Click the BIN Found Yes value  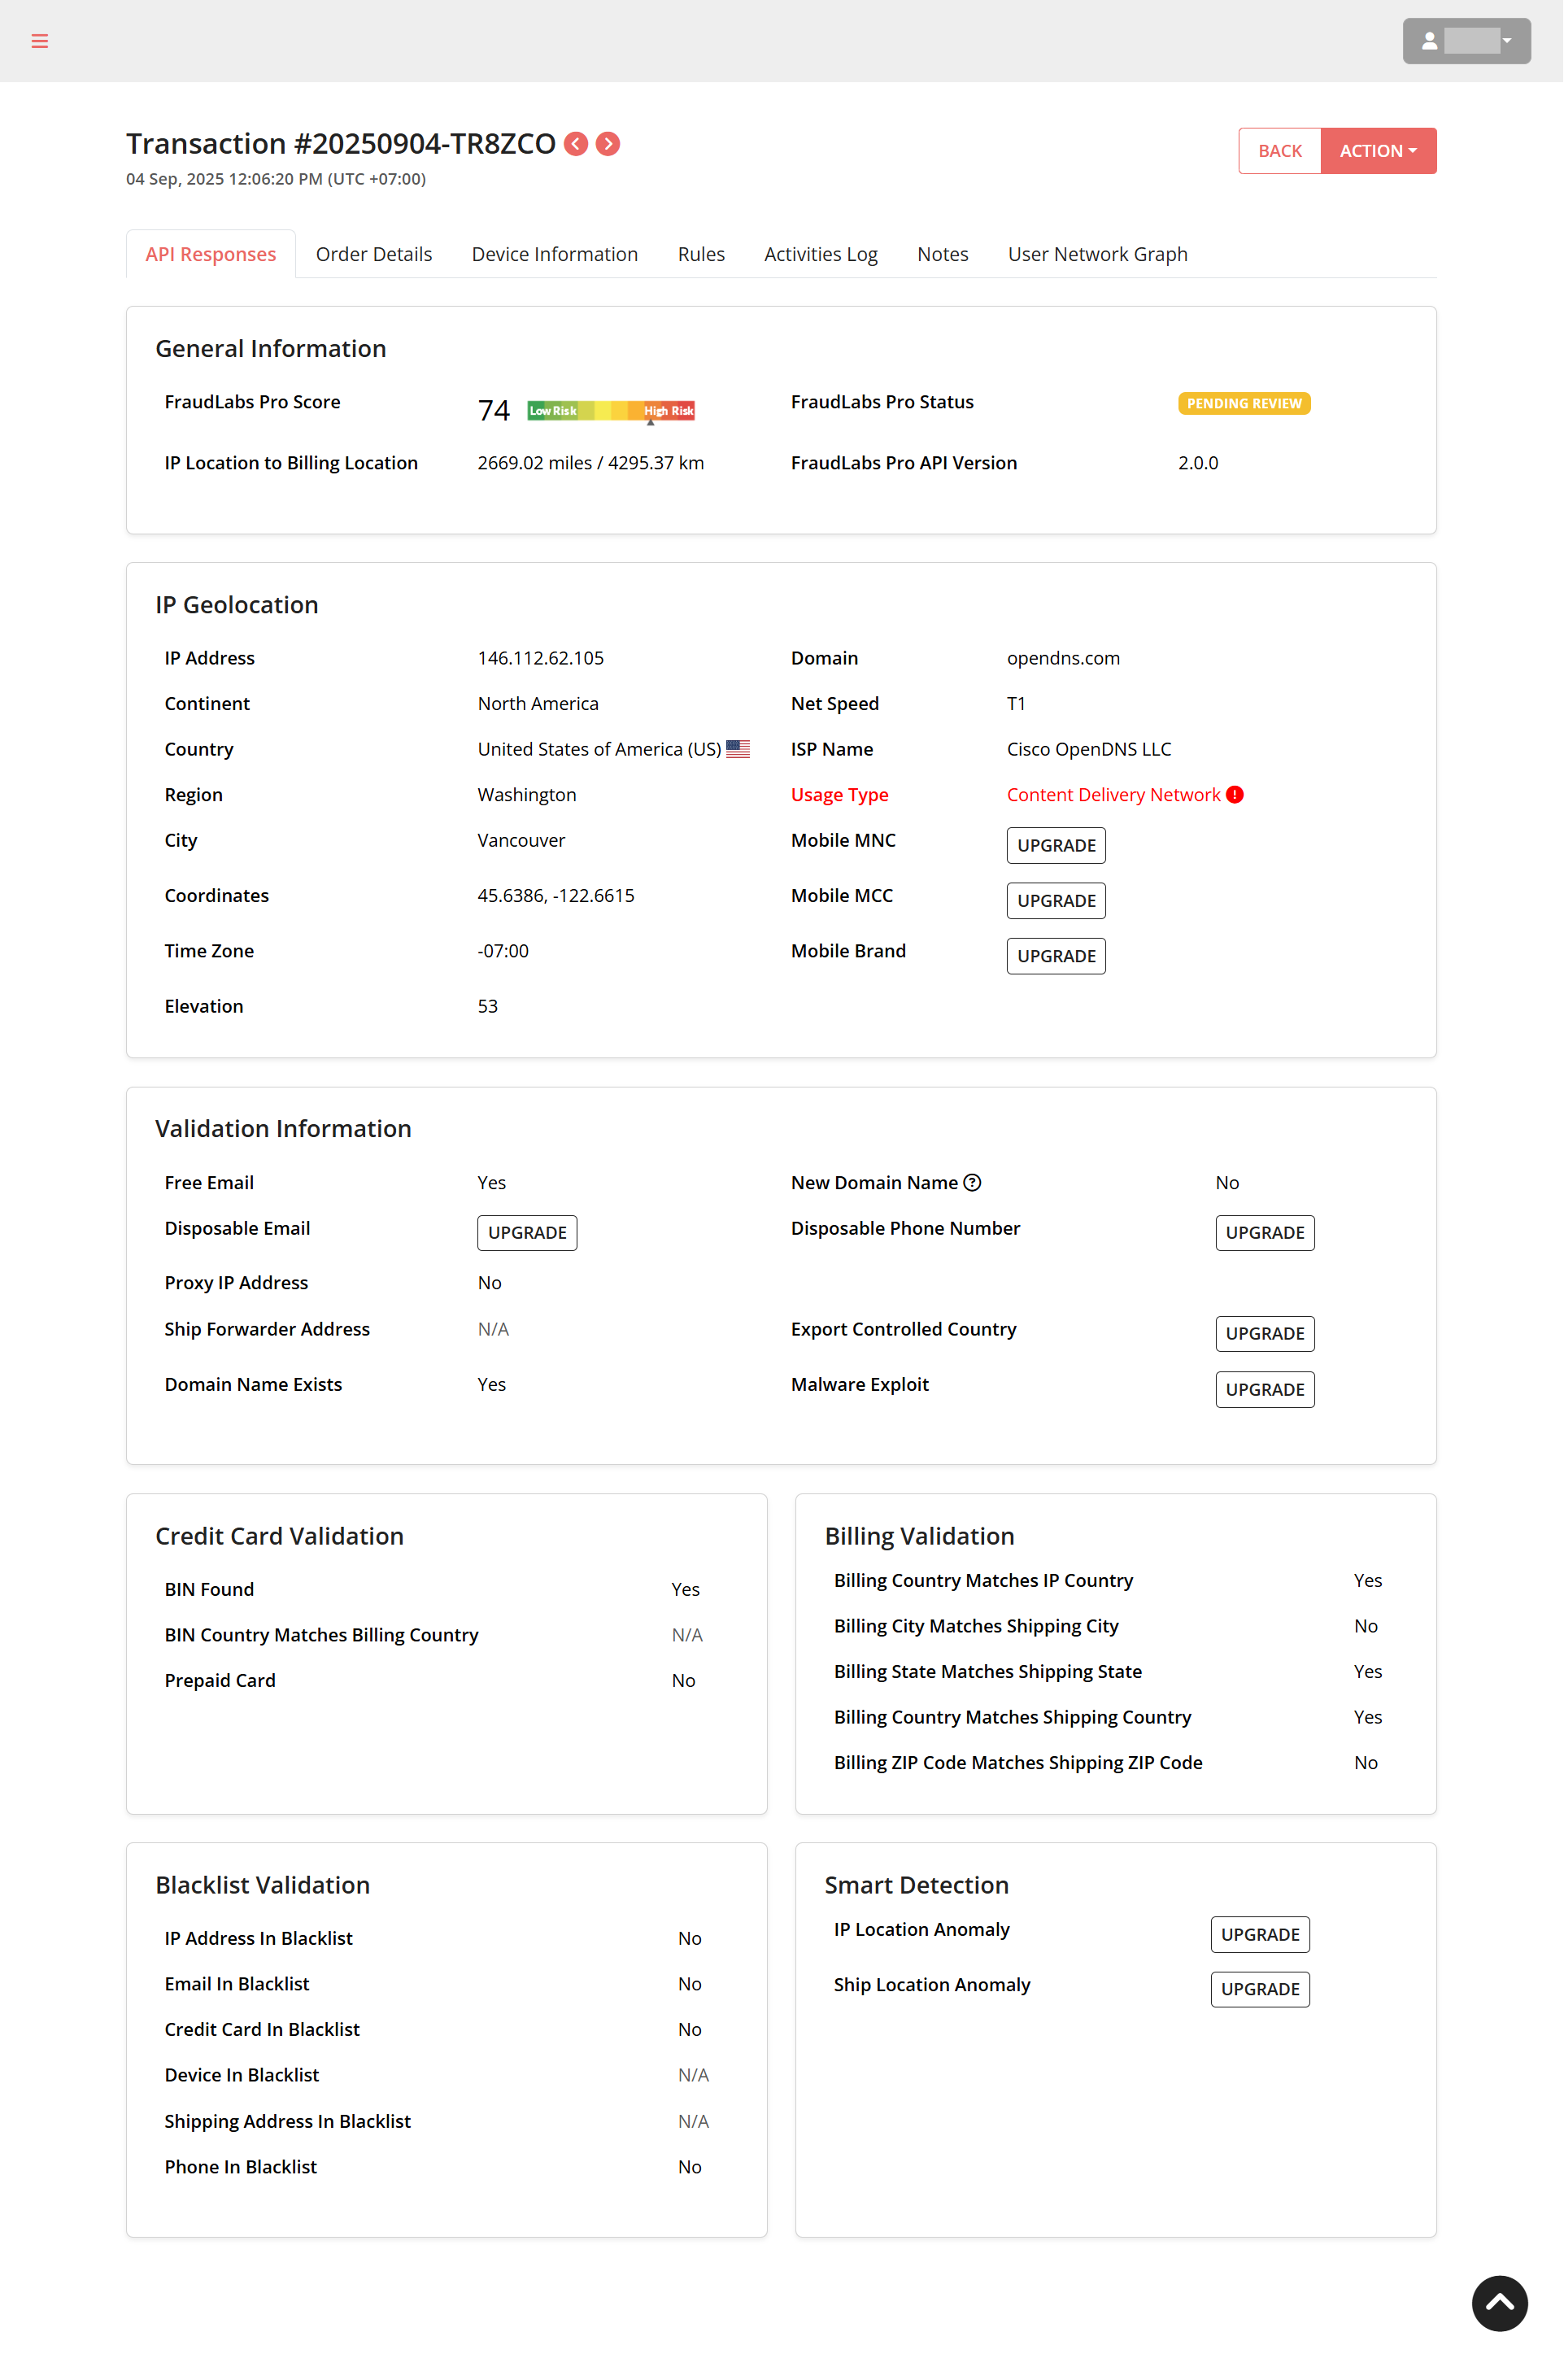tap(685, 1590)
